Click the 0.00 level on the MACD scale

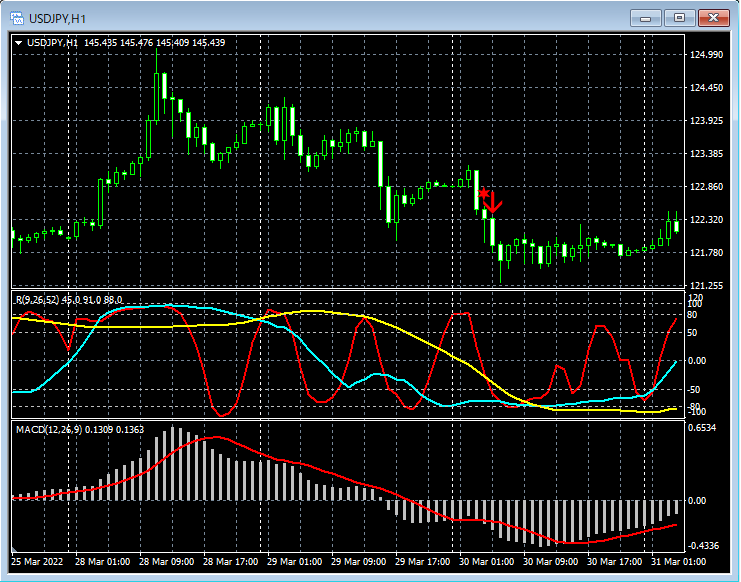[x=698, y=501]
